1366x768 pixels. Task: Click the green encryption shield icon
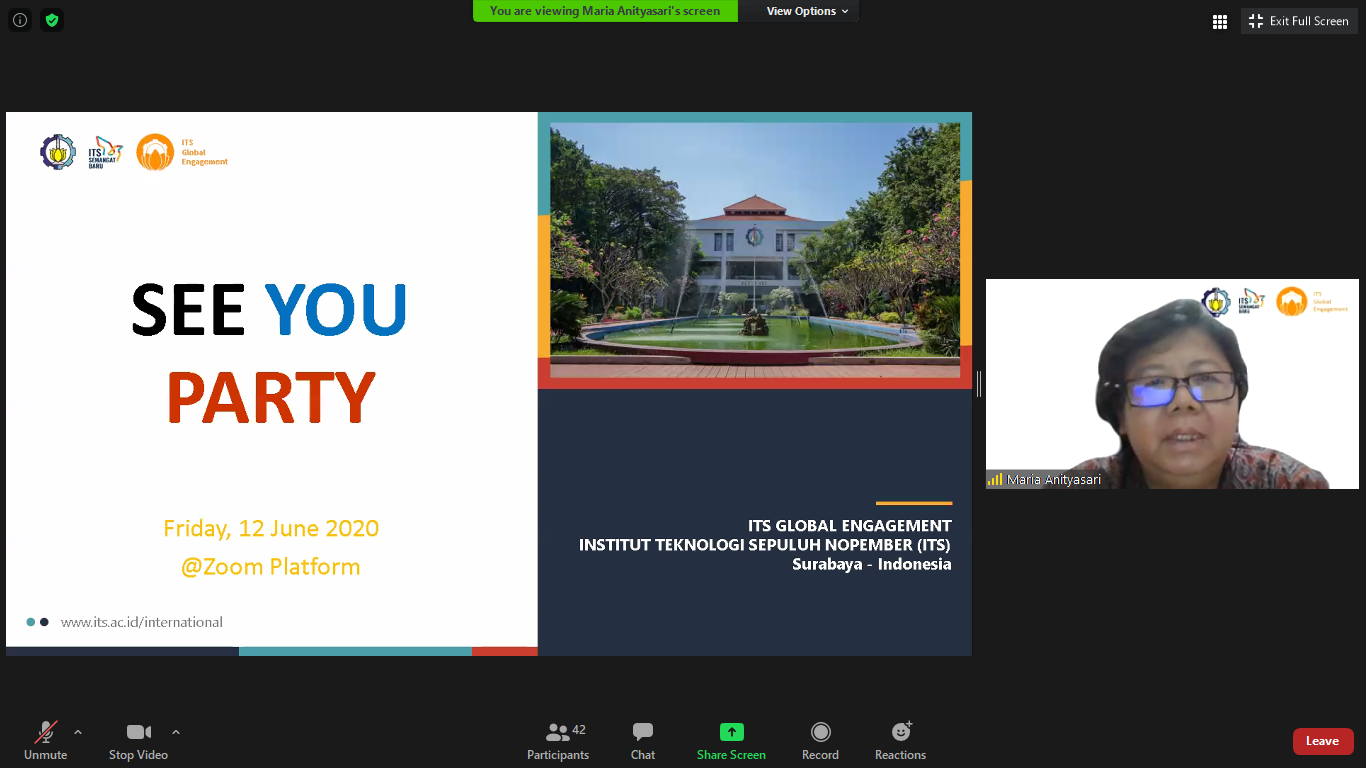[52, 20]
